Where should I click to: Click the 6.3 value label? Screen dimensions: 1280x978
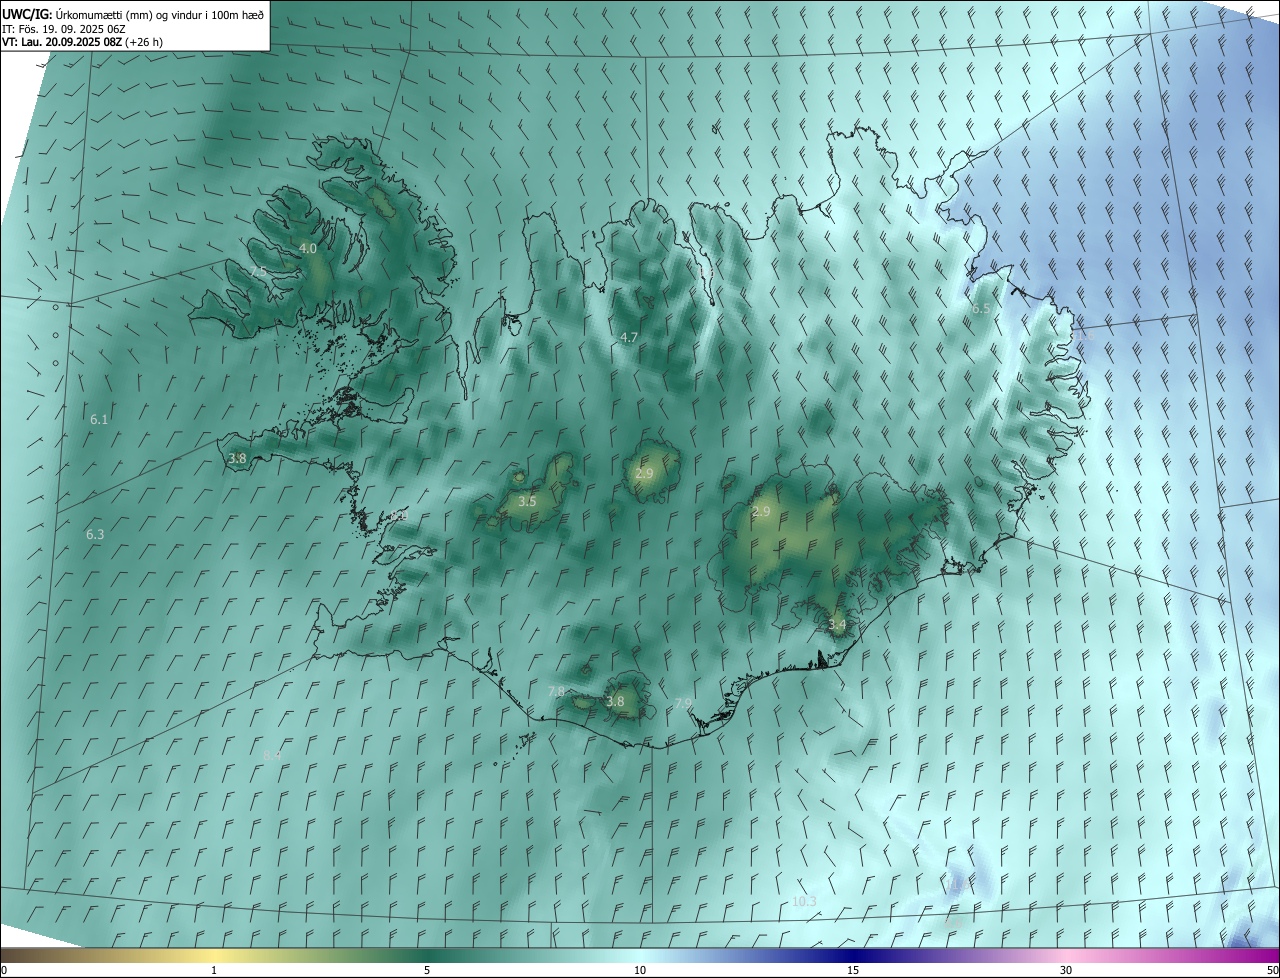pos(95,535)
